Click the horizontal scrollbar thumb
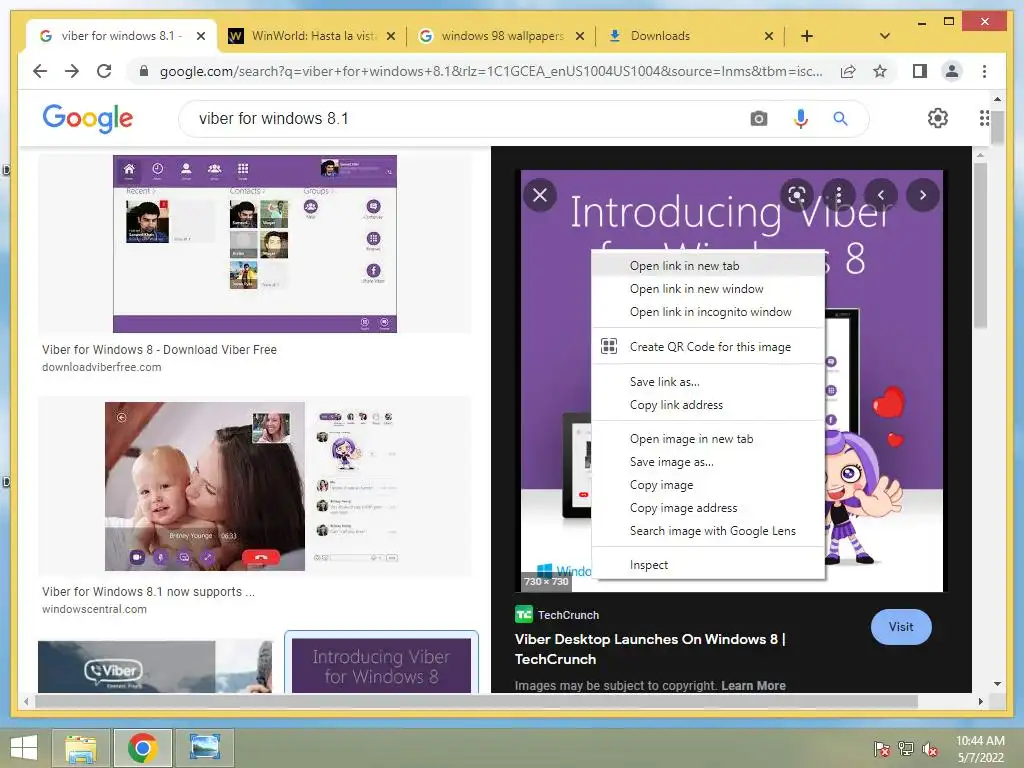 [x=476, y=701]
